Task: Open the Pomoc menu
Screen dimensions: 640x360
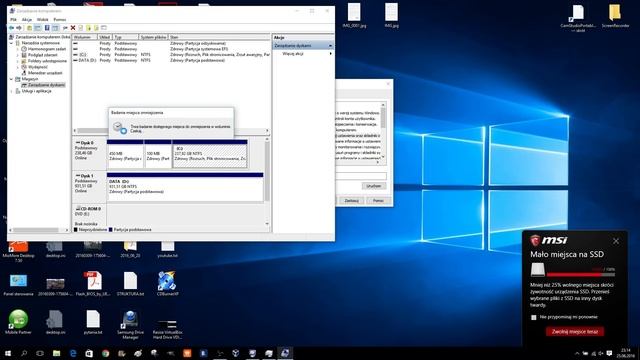Action: pos(60,20)
